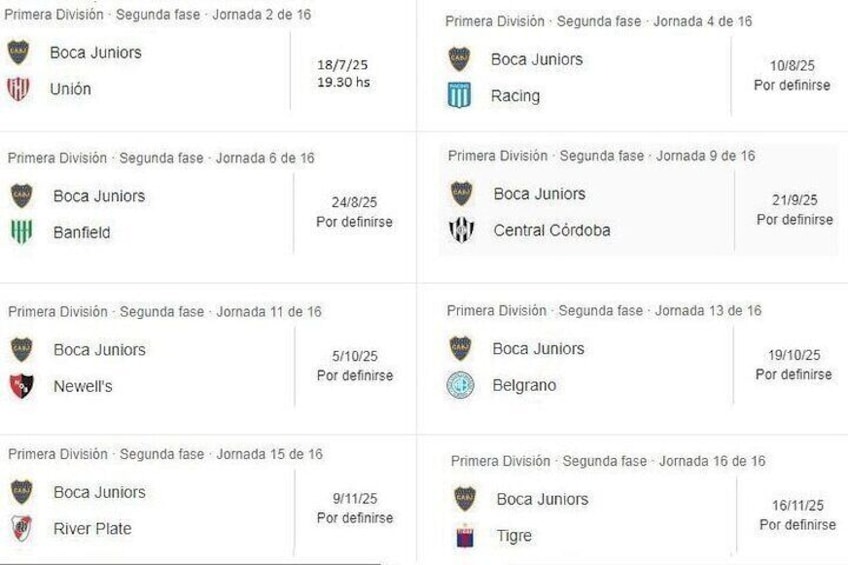This screenshot has width=848, height=565.
Task: Click the Belgrano team crest
Action: (x=460, y=385)
